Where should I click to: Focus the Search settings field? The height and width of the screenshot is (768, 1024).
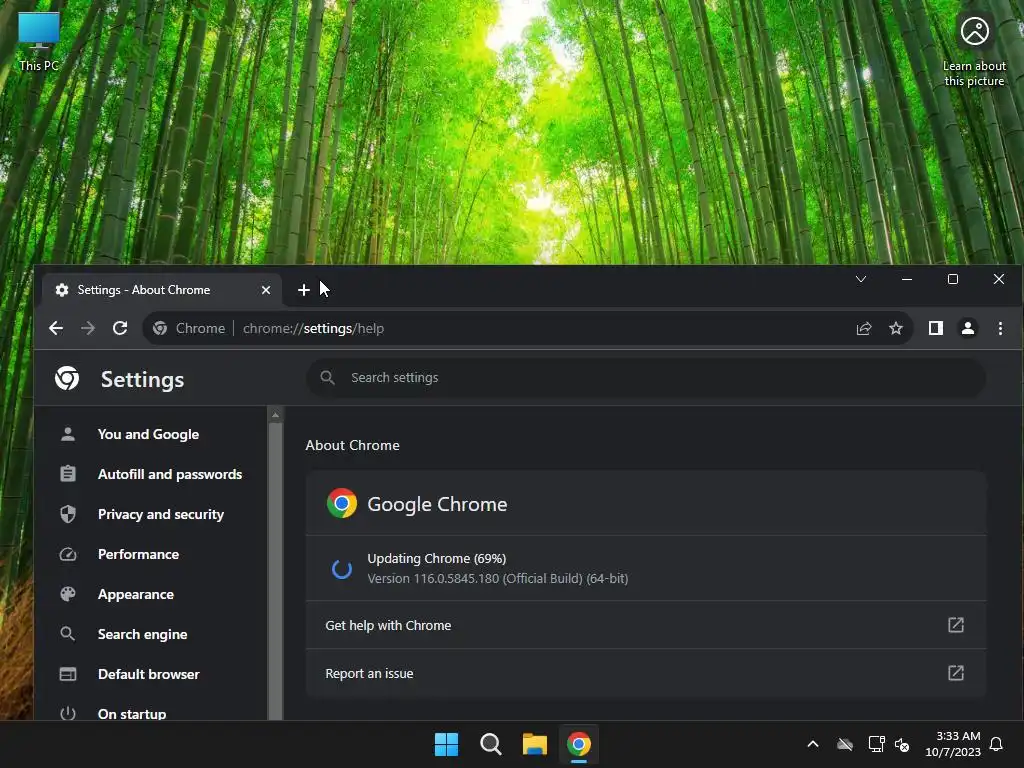point(645,377)
